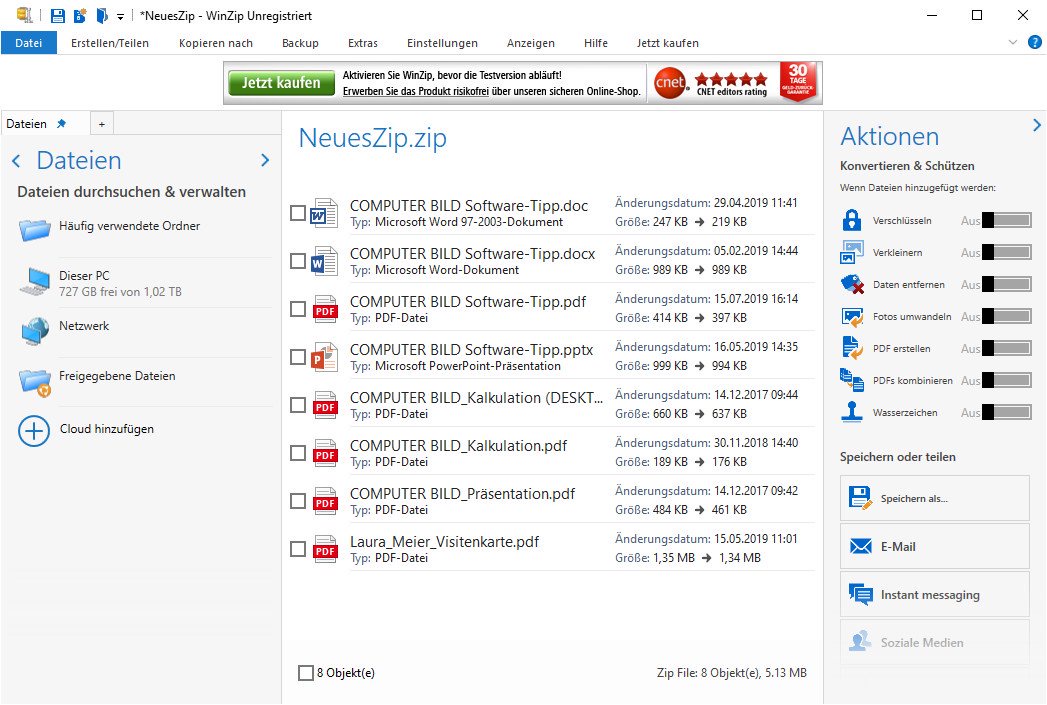
Task: Collapse the Aktionen panel with the chevron
Action: coord(1036,125)
